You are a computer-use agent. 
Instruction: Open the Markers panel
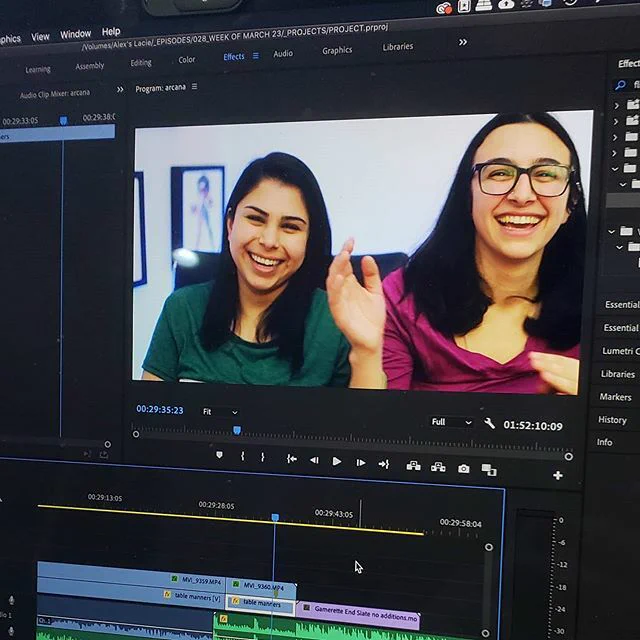pos(615,397)
